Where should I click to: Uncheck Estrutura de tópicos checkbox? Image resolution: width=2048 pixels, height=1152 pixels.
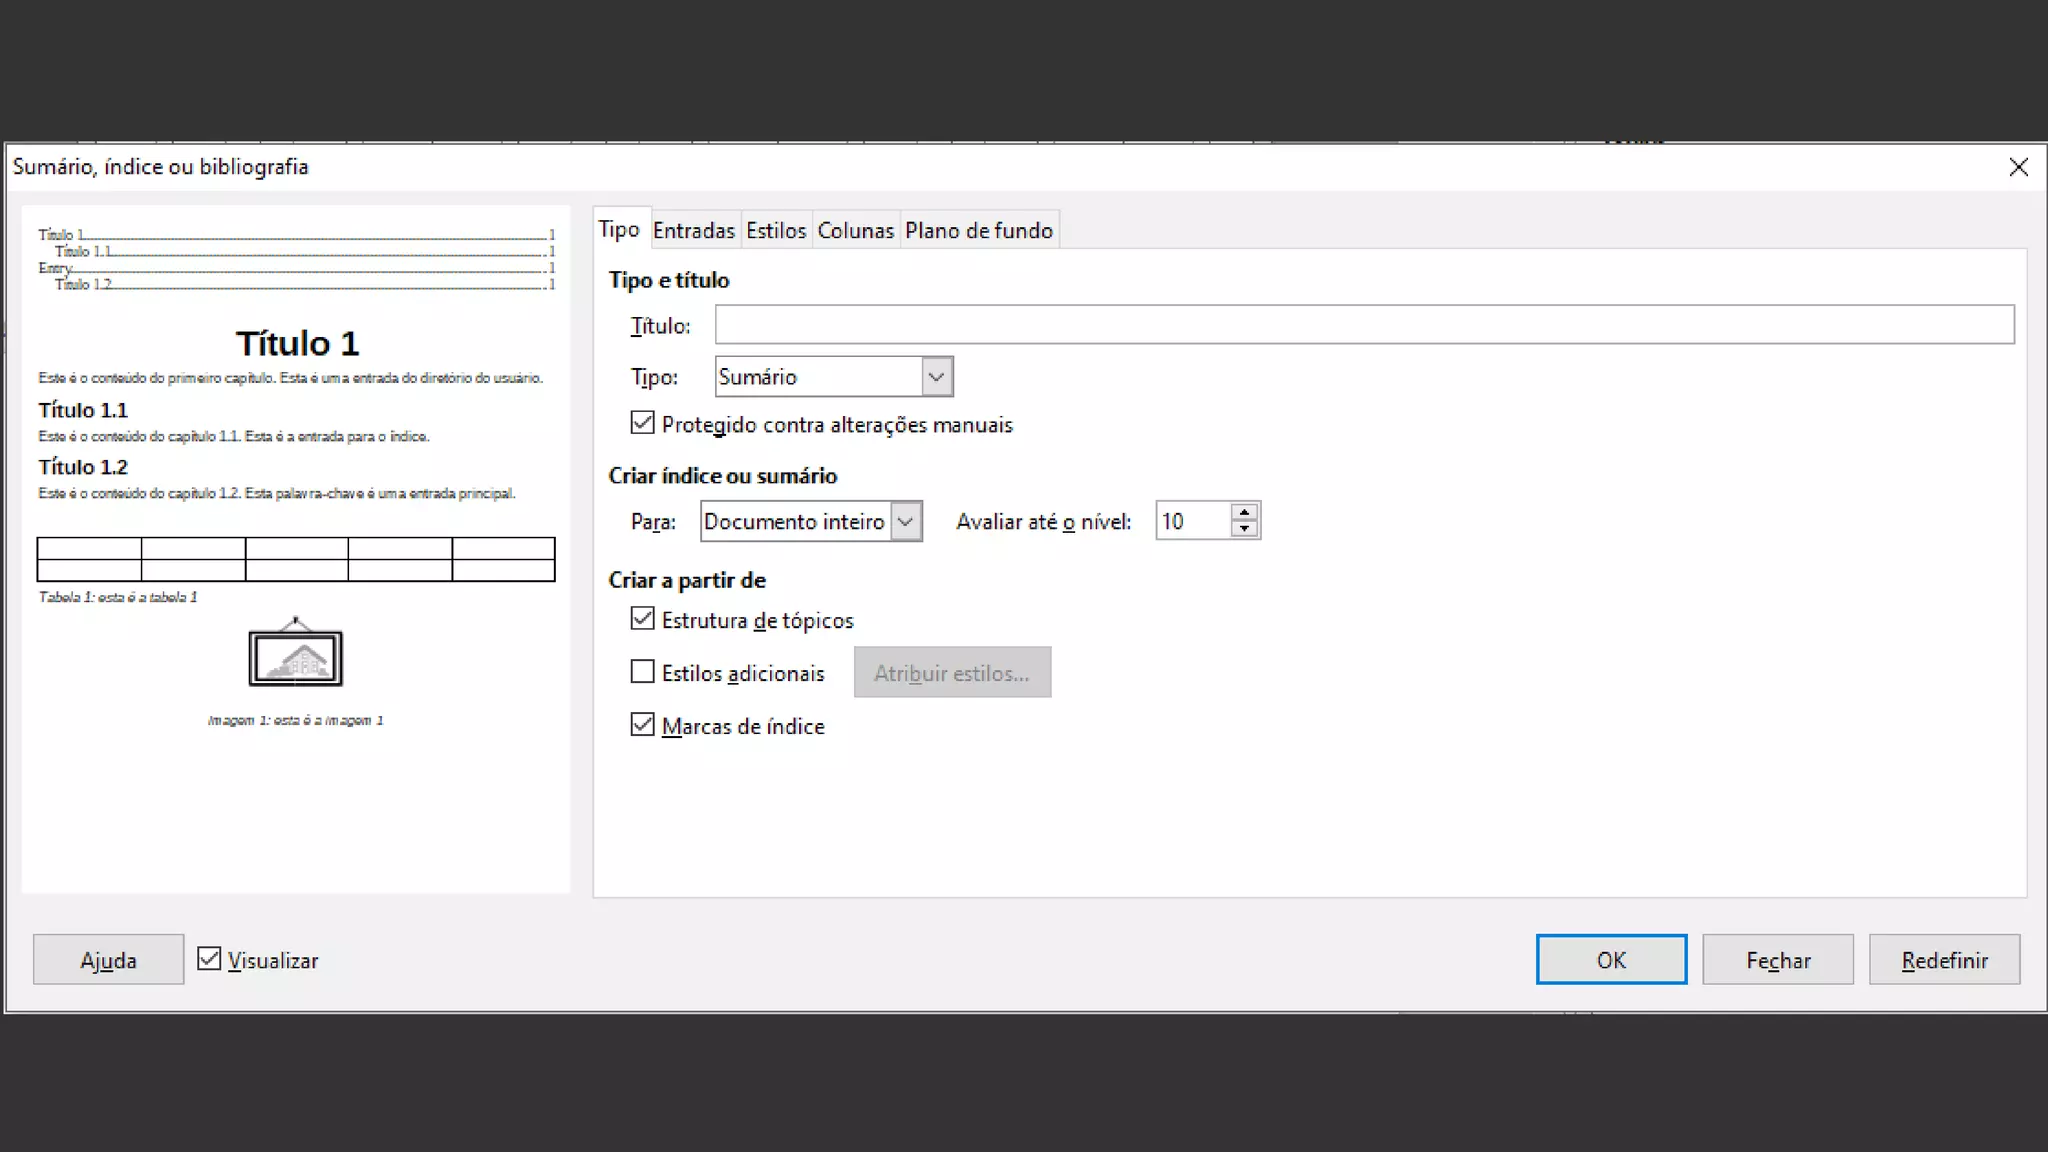click(x=643, y=620)
